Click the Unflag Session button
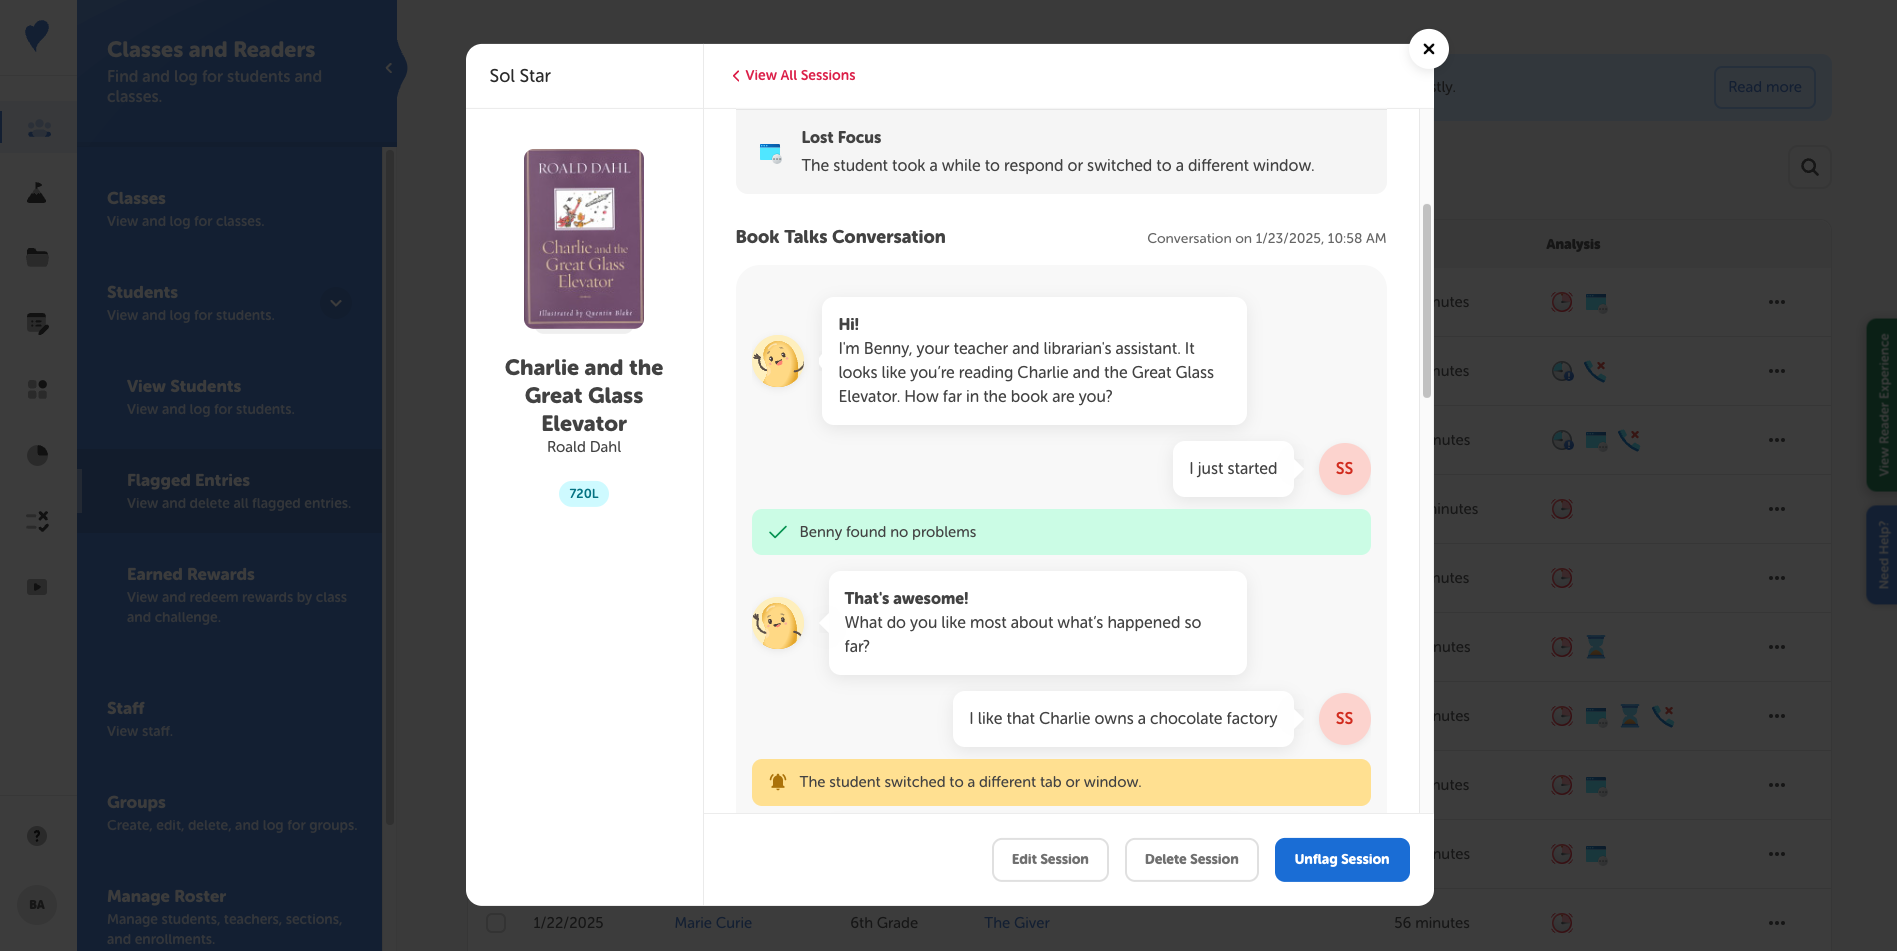Image resolution: width=1897 pixels, height=951 pixels. [1341, 859]
